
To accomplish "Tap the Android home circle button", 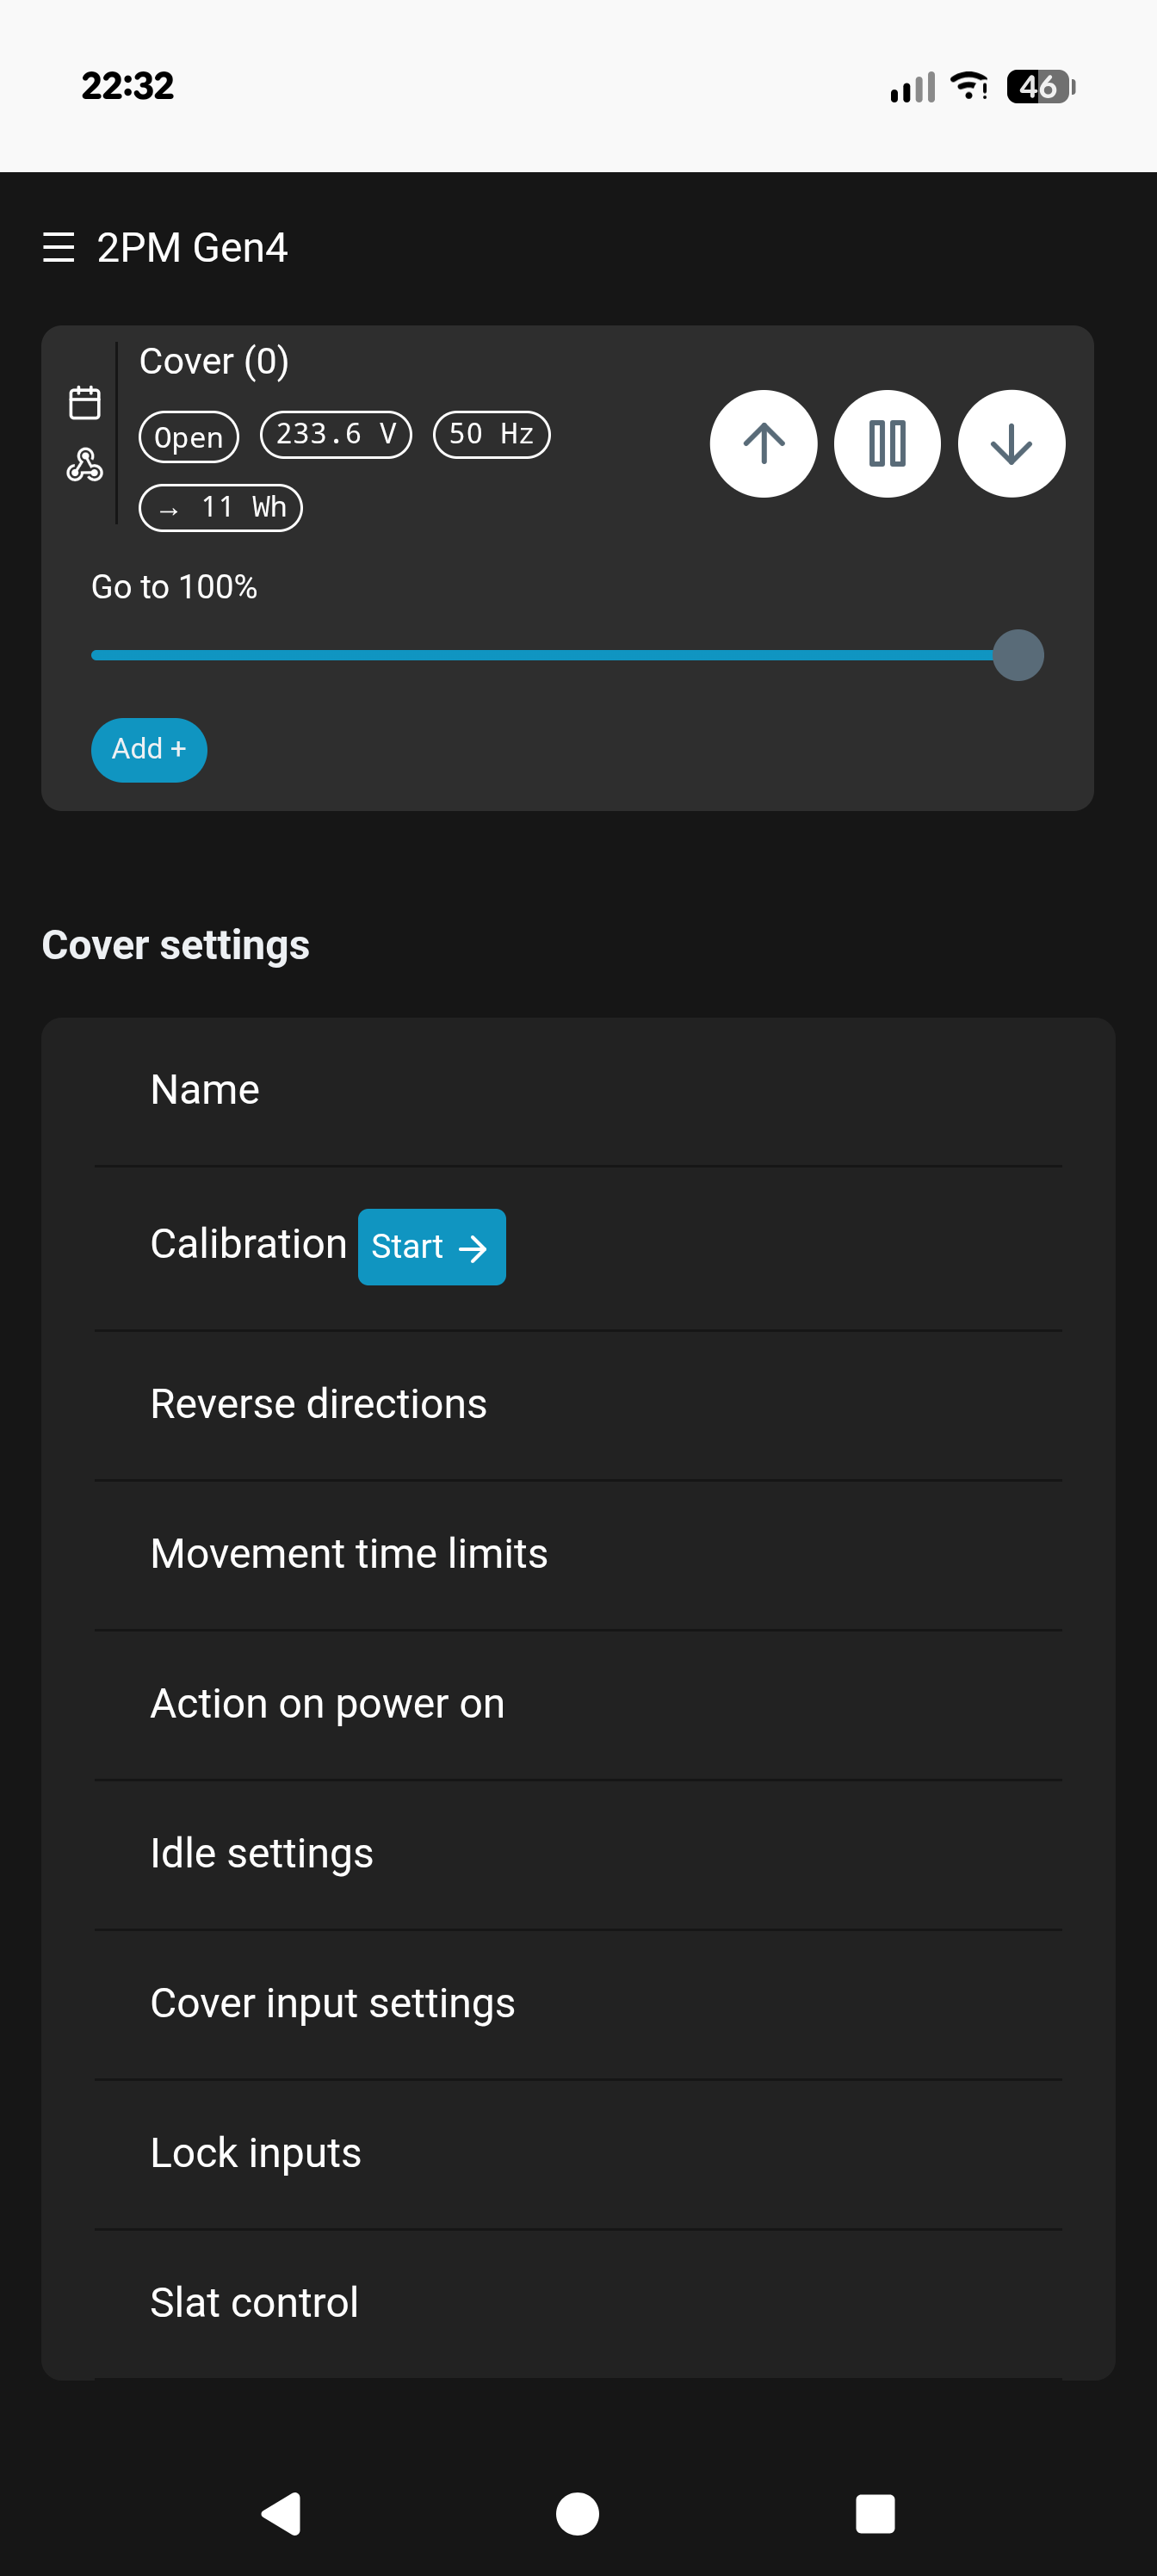I will point(577,2513).
